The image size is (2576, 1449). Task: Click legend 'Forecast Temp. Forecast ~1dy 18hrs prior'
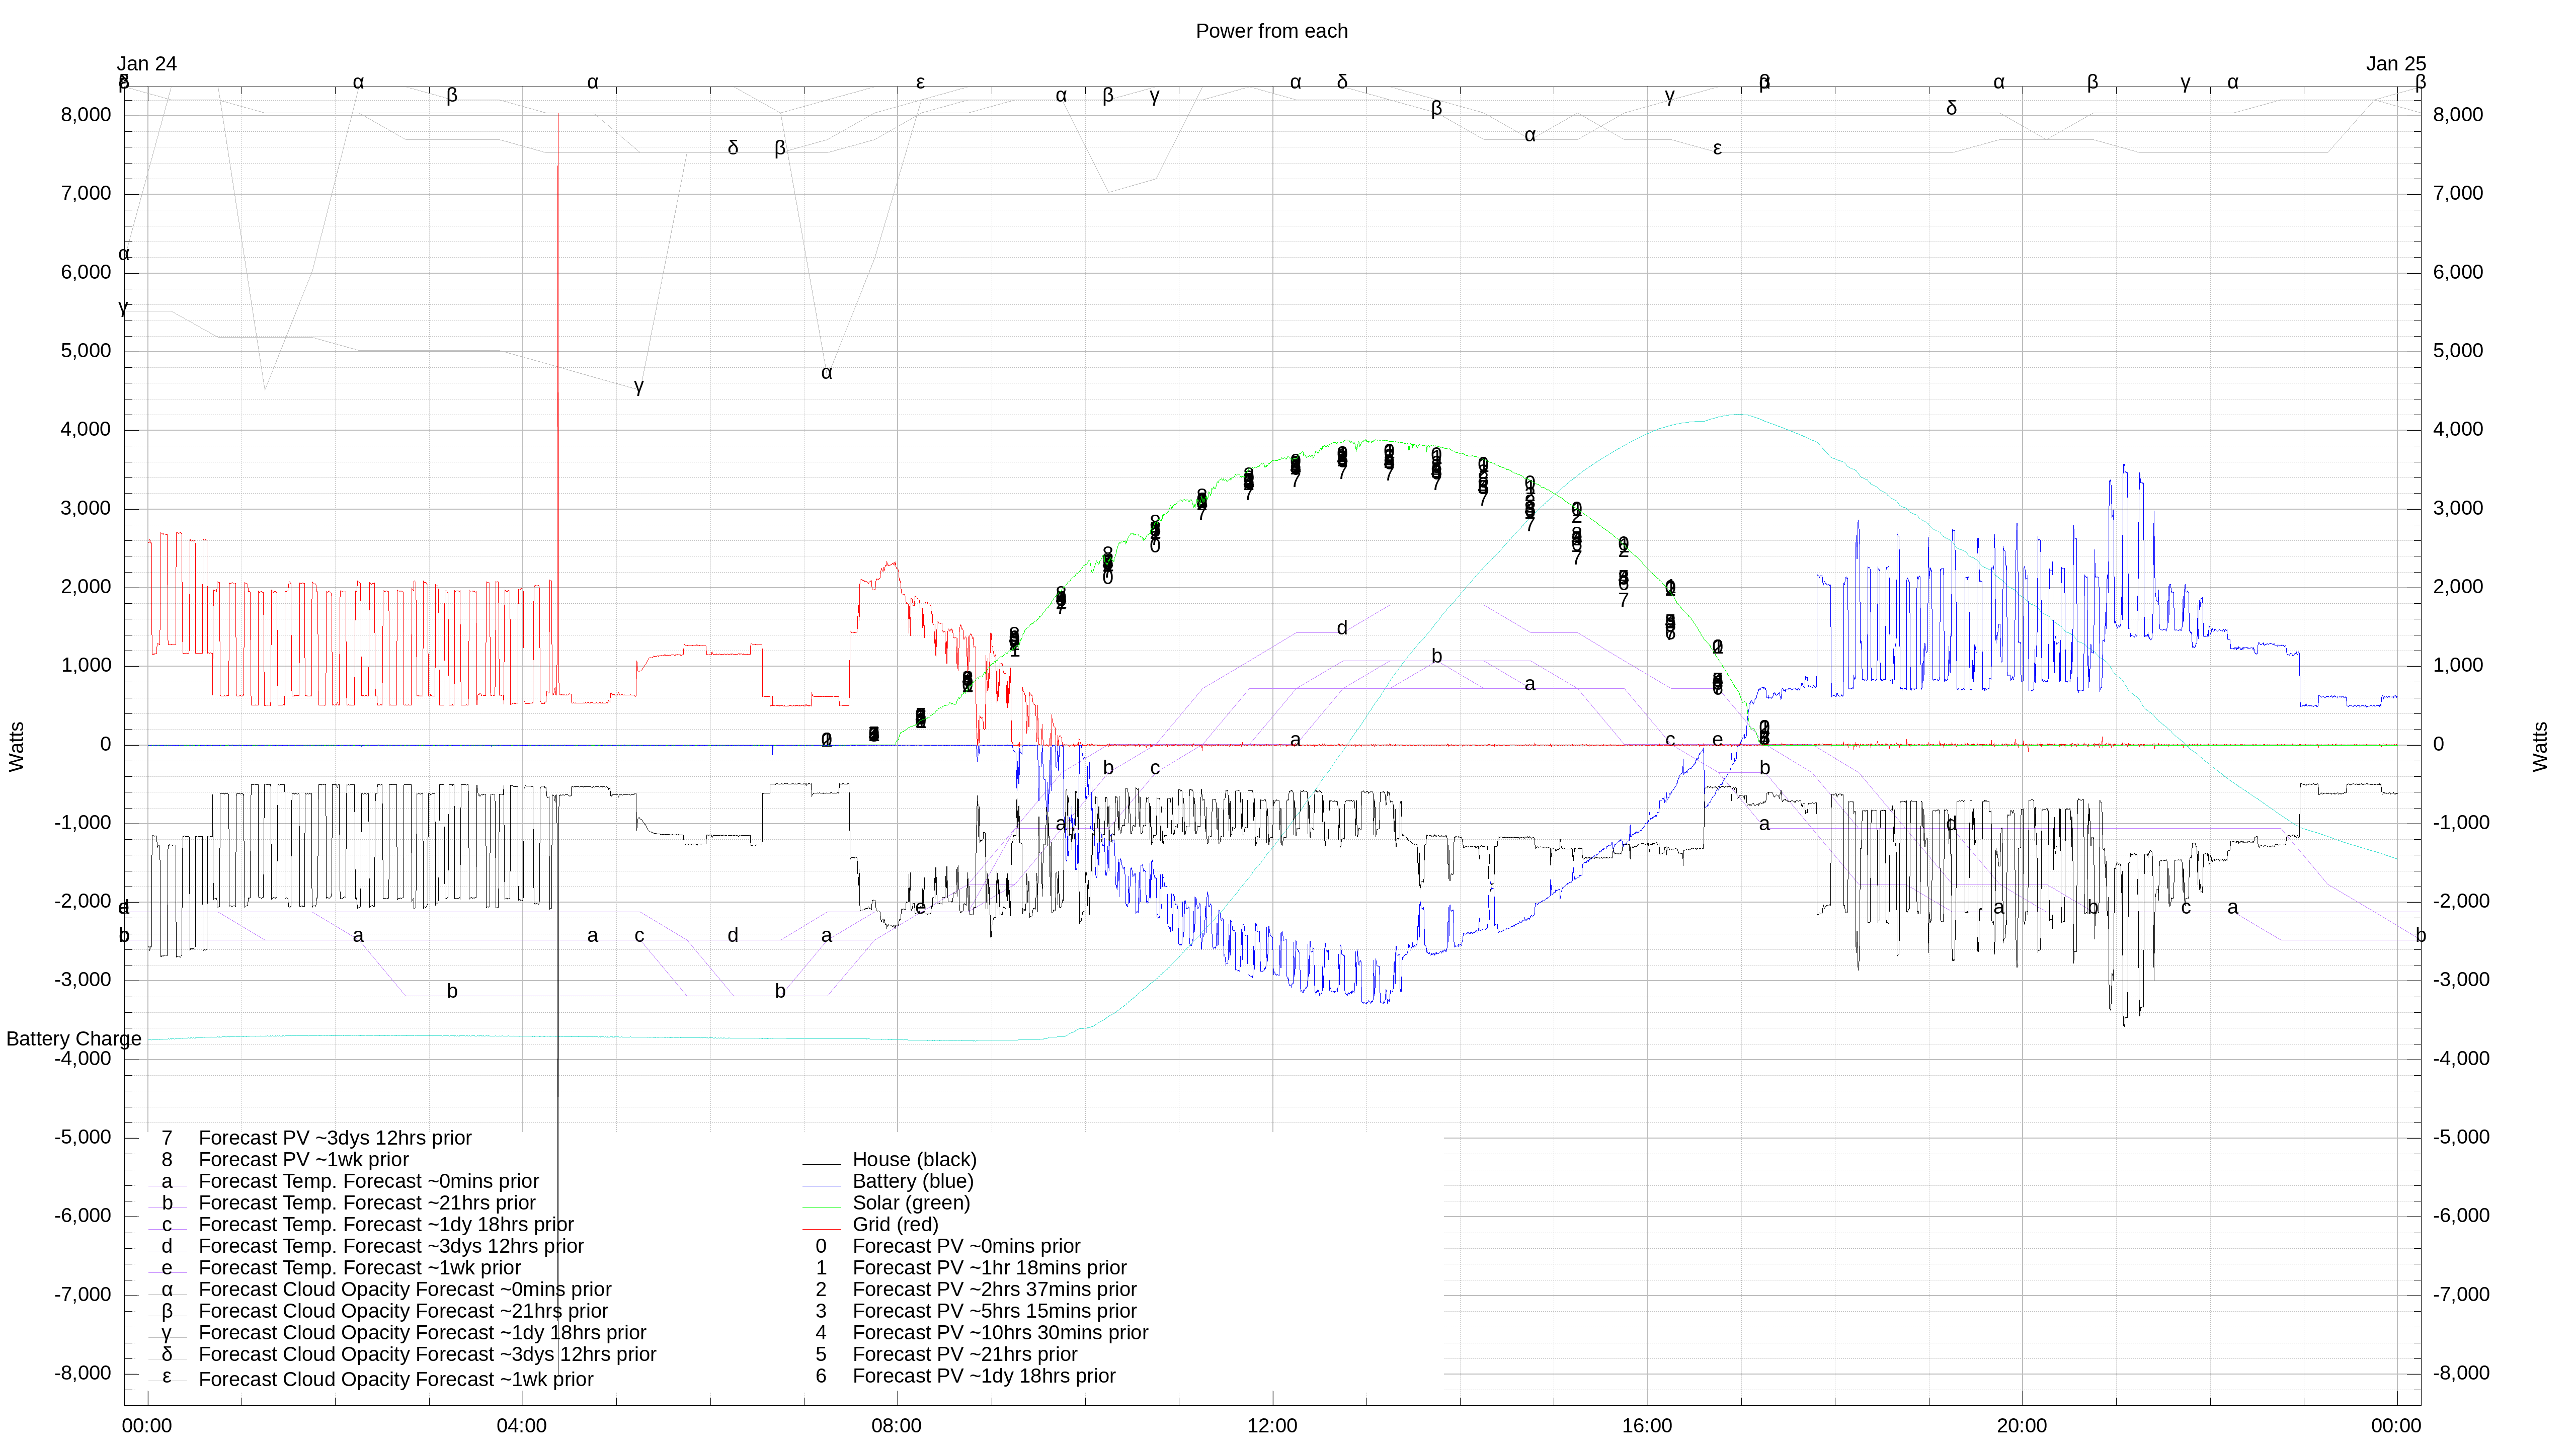(x=386, y=1225)
